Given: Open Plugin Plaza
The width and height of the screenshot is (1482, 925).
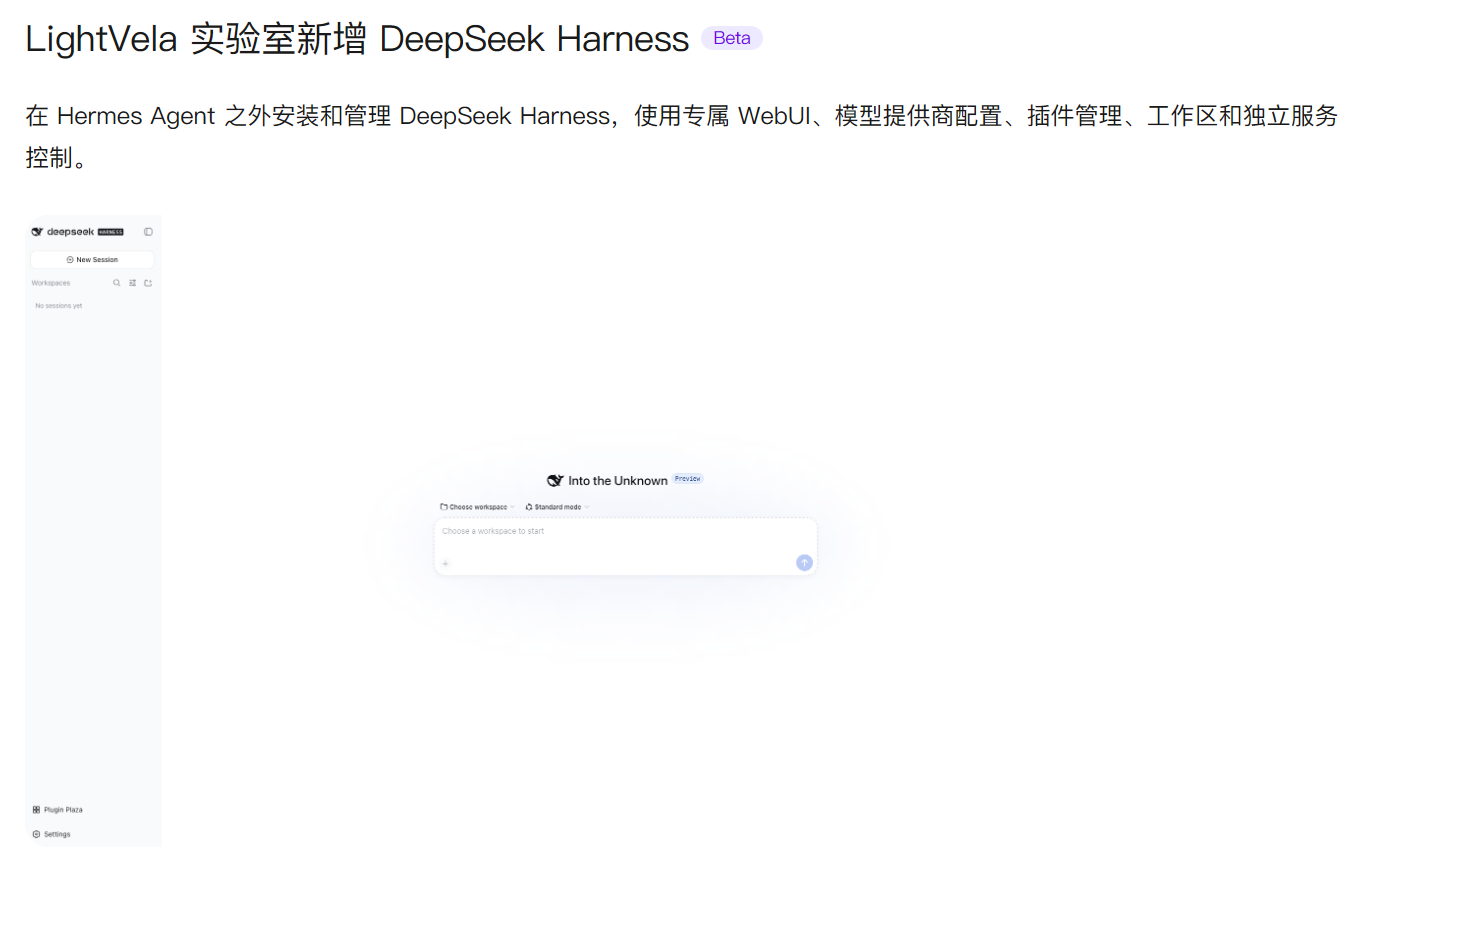Looking at the screenshot, I should click(58, 810).
